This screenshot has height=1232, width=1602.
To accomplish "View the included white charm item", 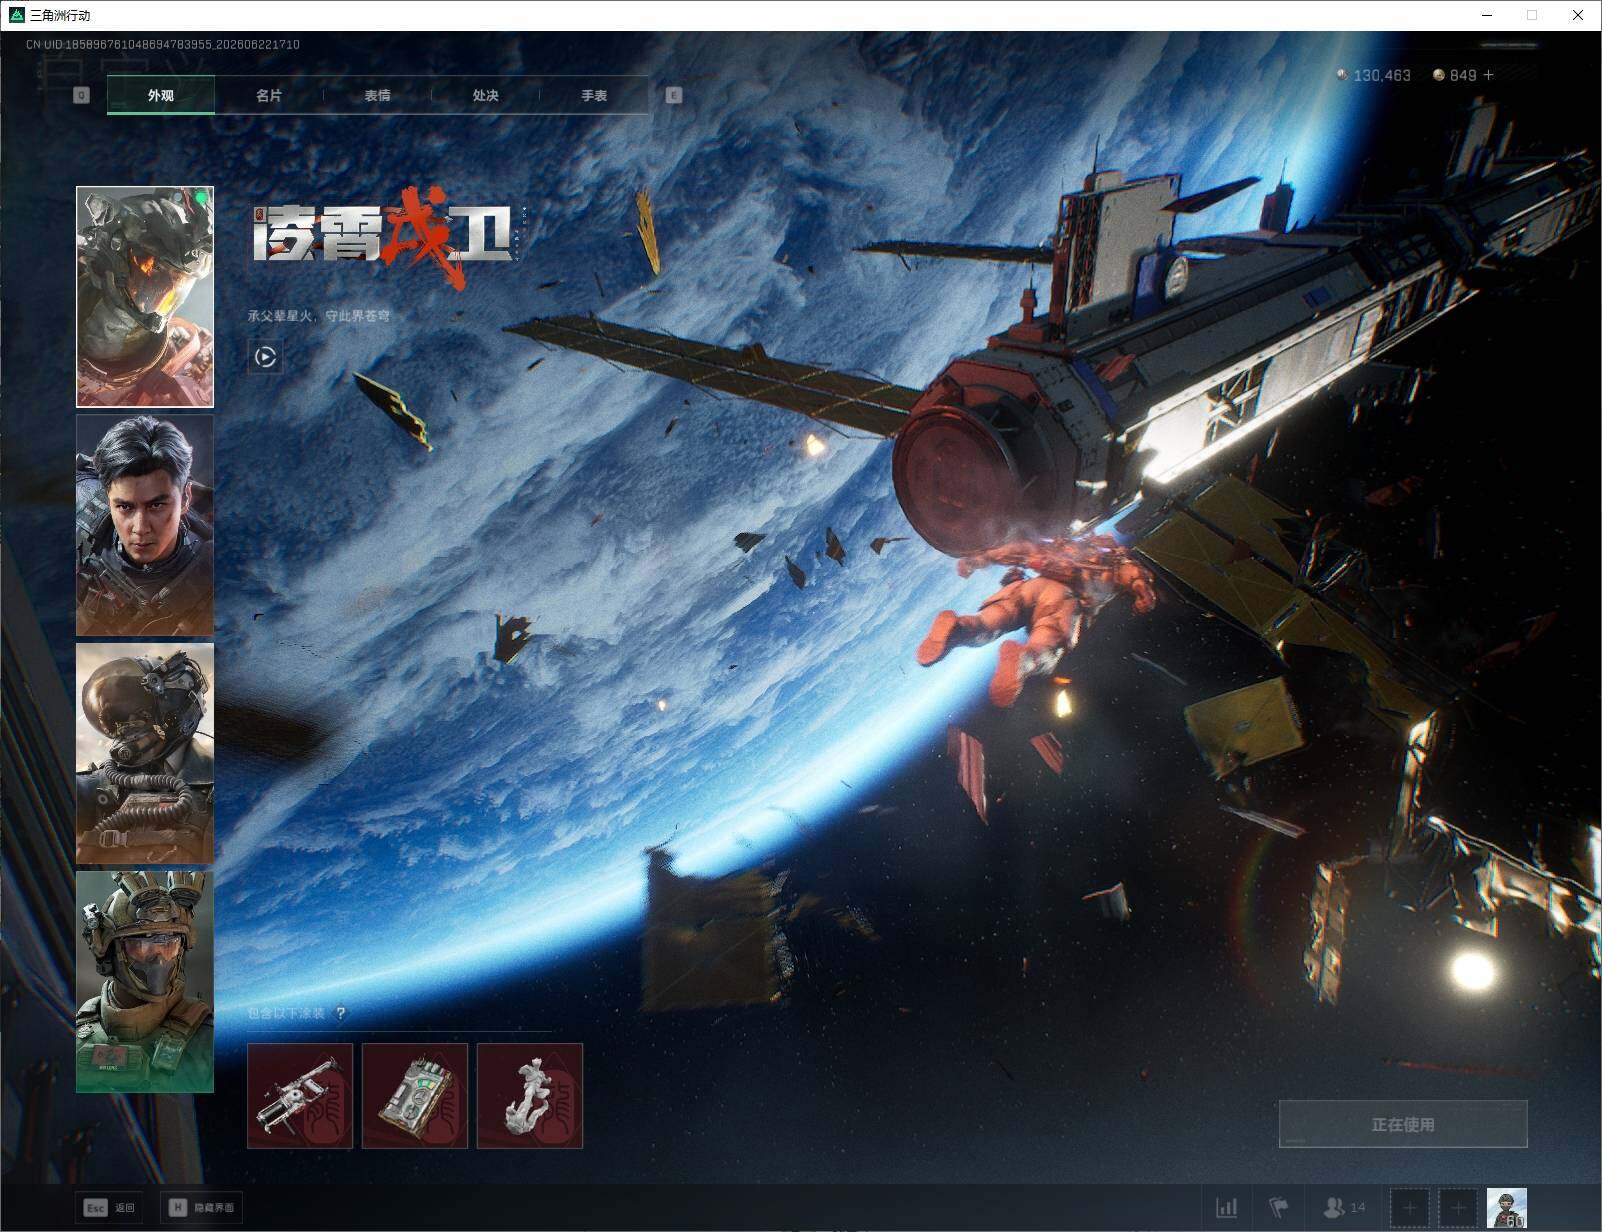I will click(x=530, y=1096).
